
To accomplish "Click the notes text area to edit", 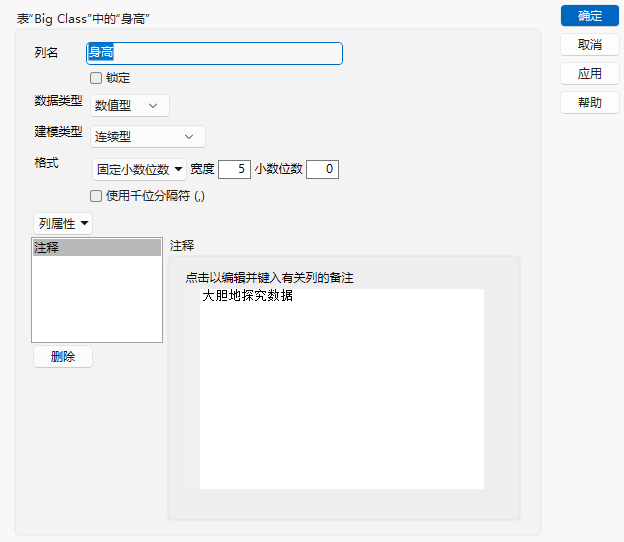I will [342, 389].
